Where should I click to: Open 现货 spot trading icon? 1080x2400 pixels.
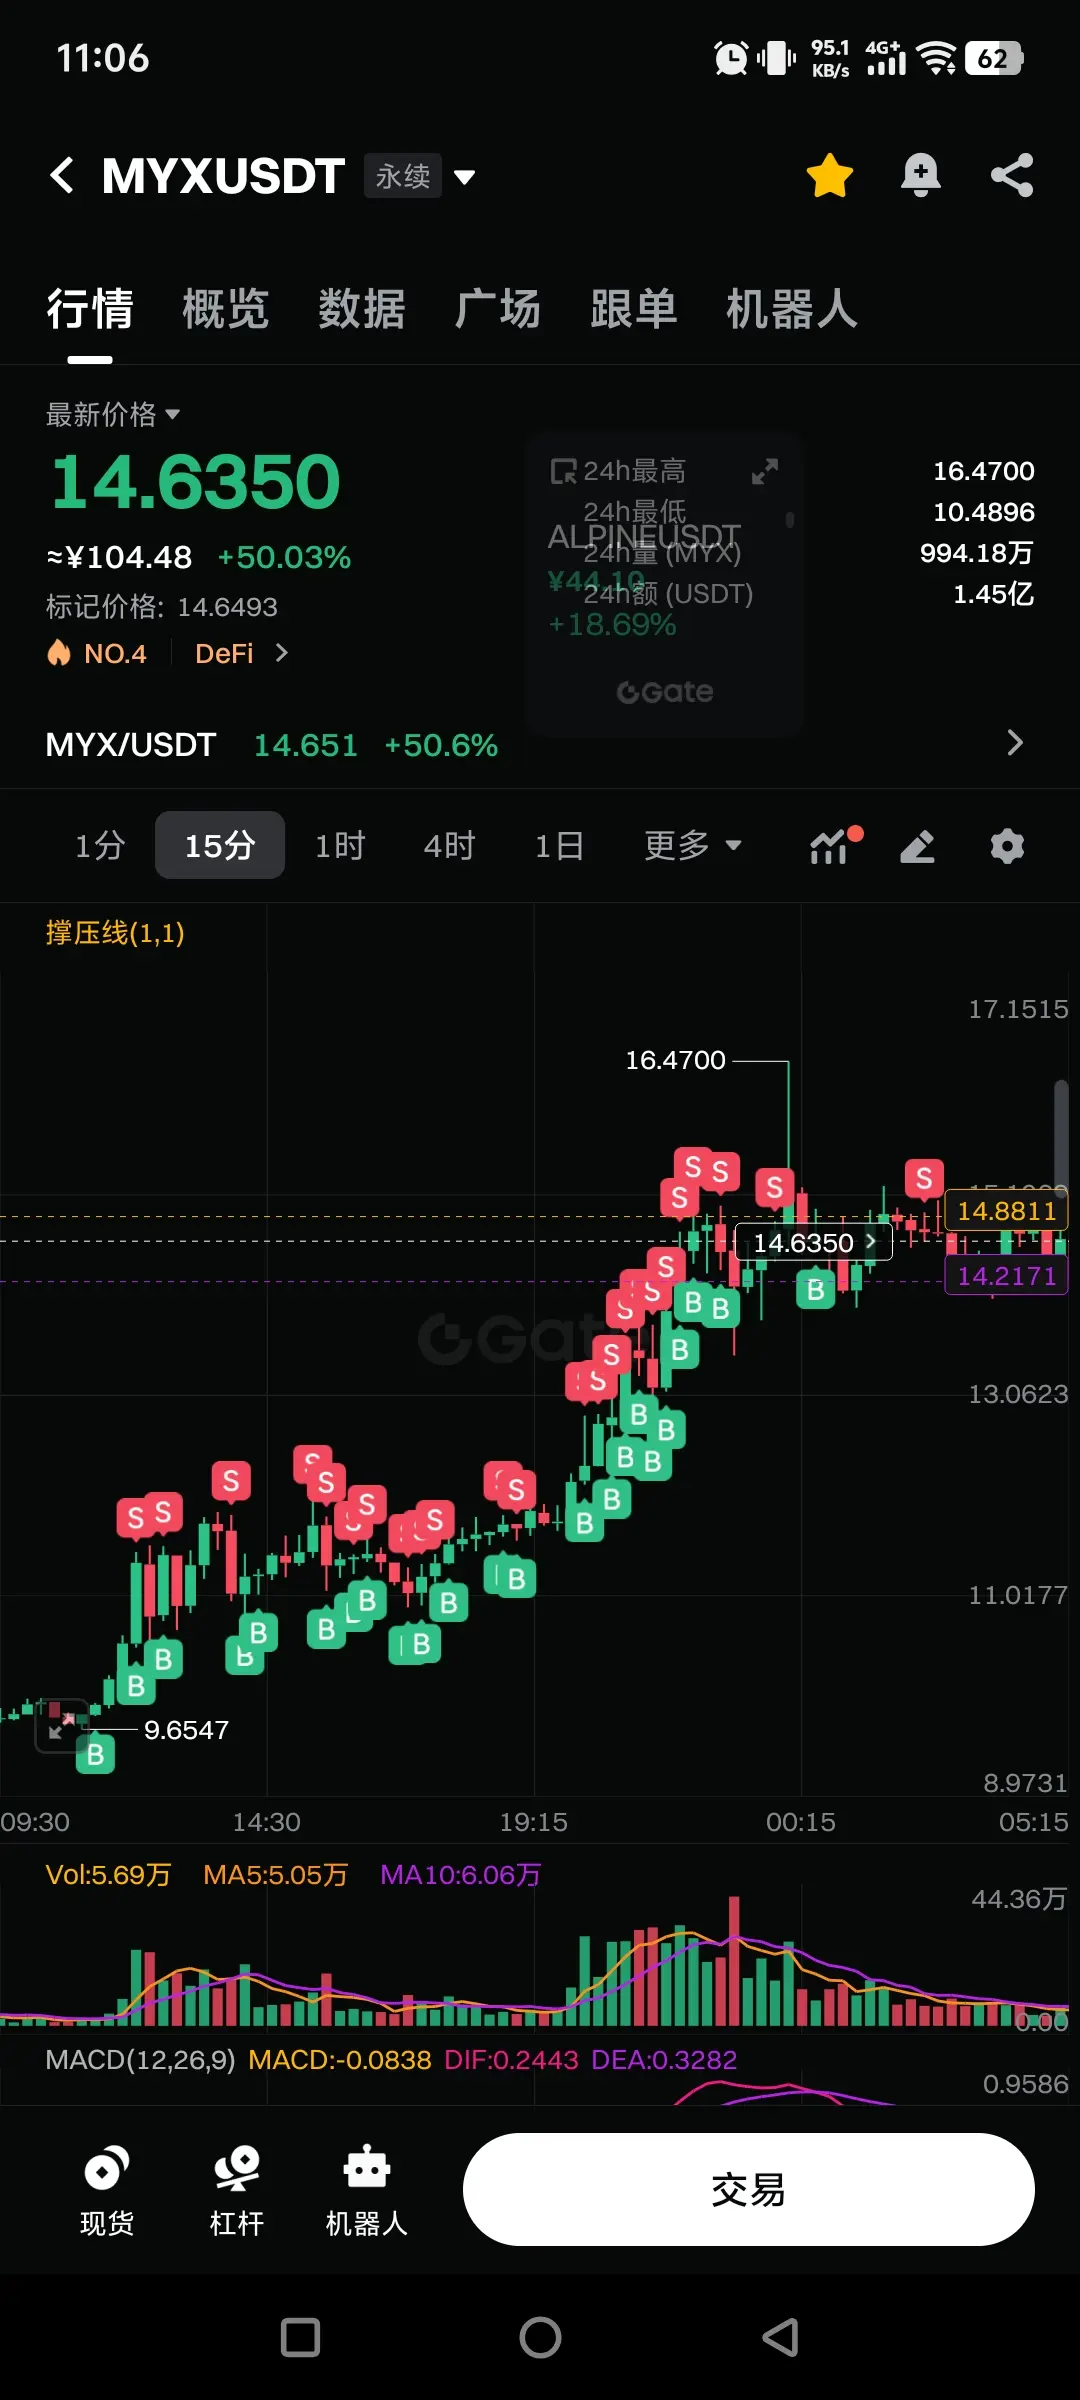(x=107, y=2190)
